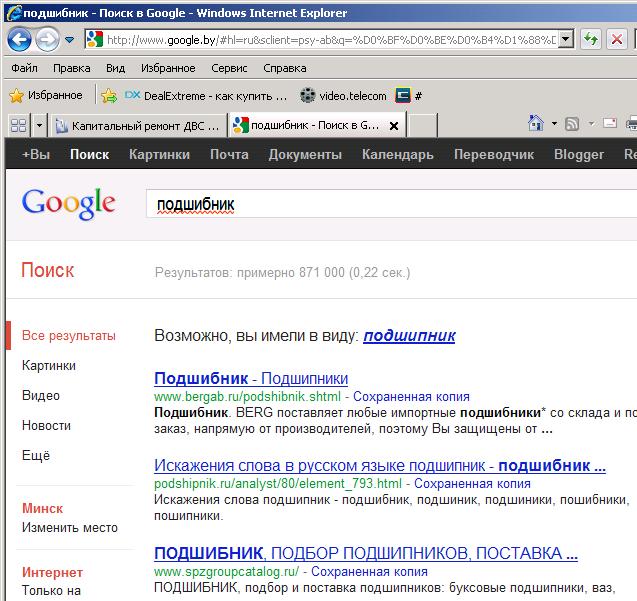
Task: Click Поиск in Google top bar
Action: (89, 154)
